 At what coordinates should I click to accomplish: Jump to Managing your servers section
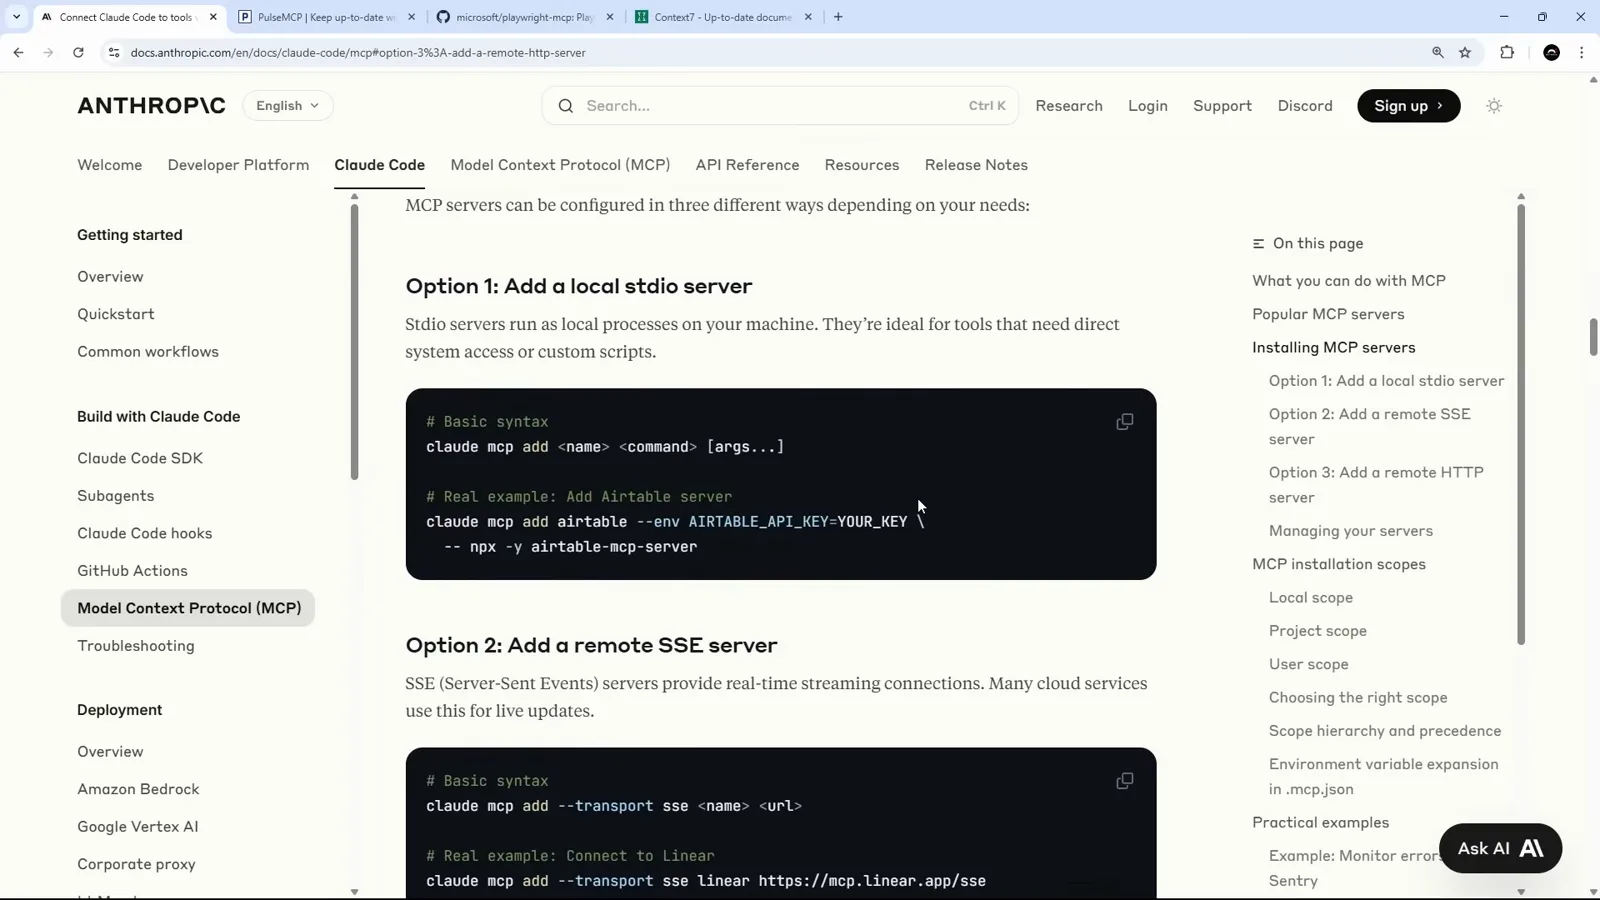point(1351,531)
